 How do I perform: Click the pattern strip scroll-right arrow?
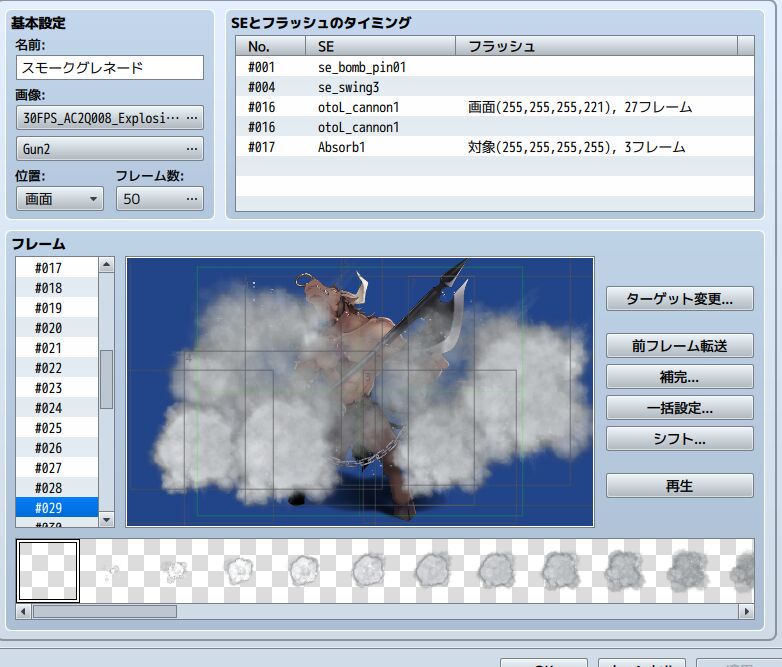pos(746,611)
